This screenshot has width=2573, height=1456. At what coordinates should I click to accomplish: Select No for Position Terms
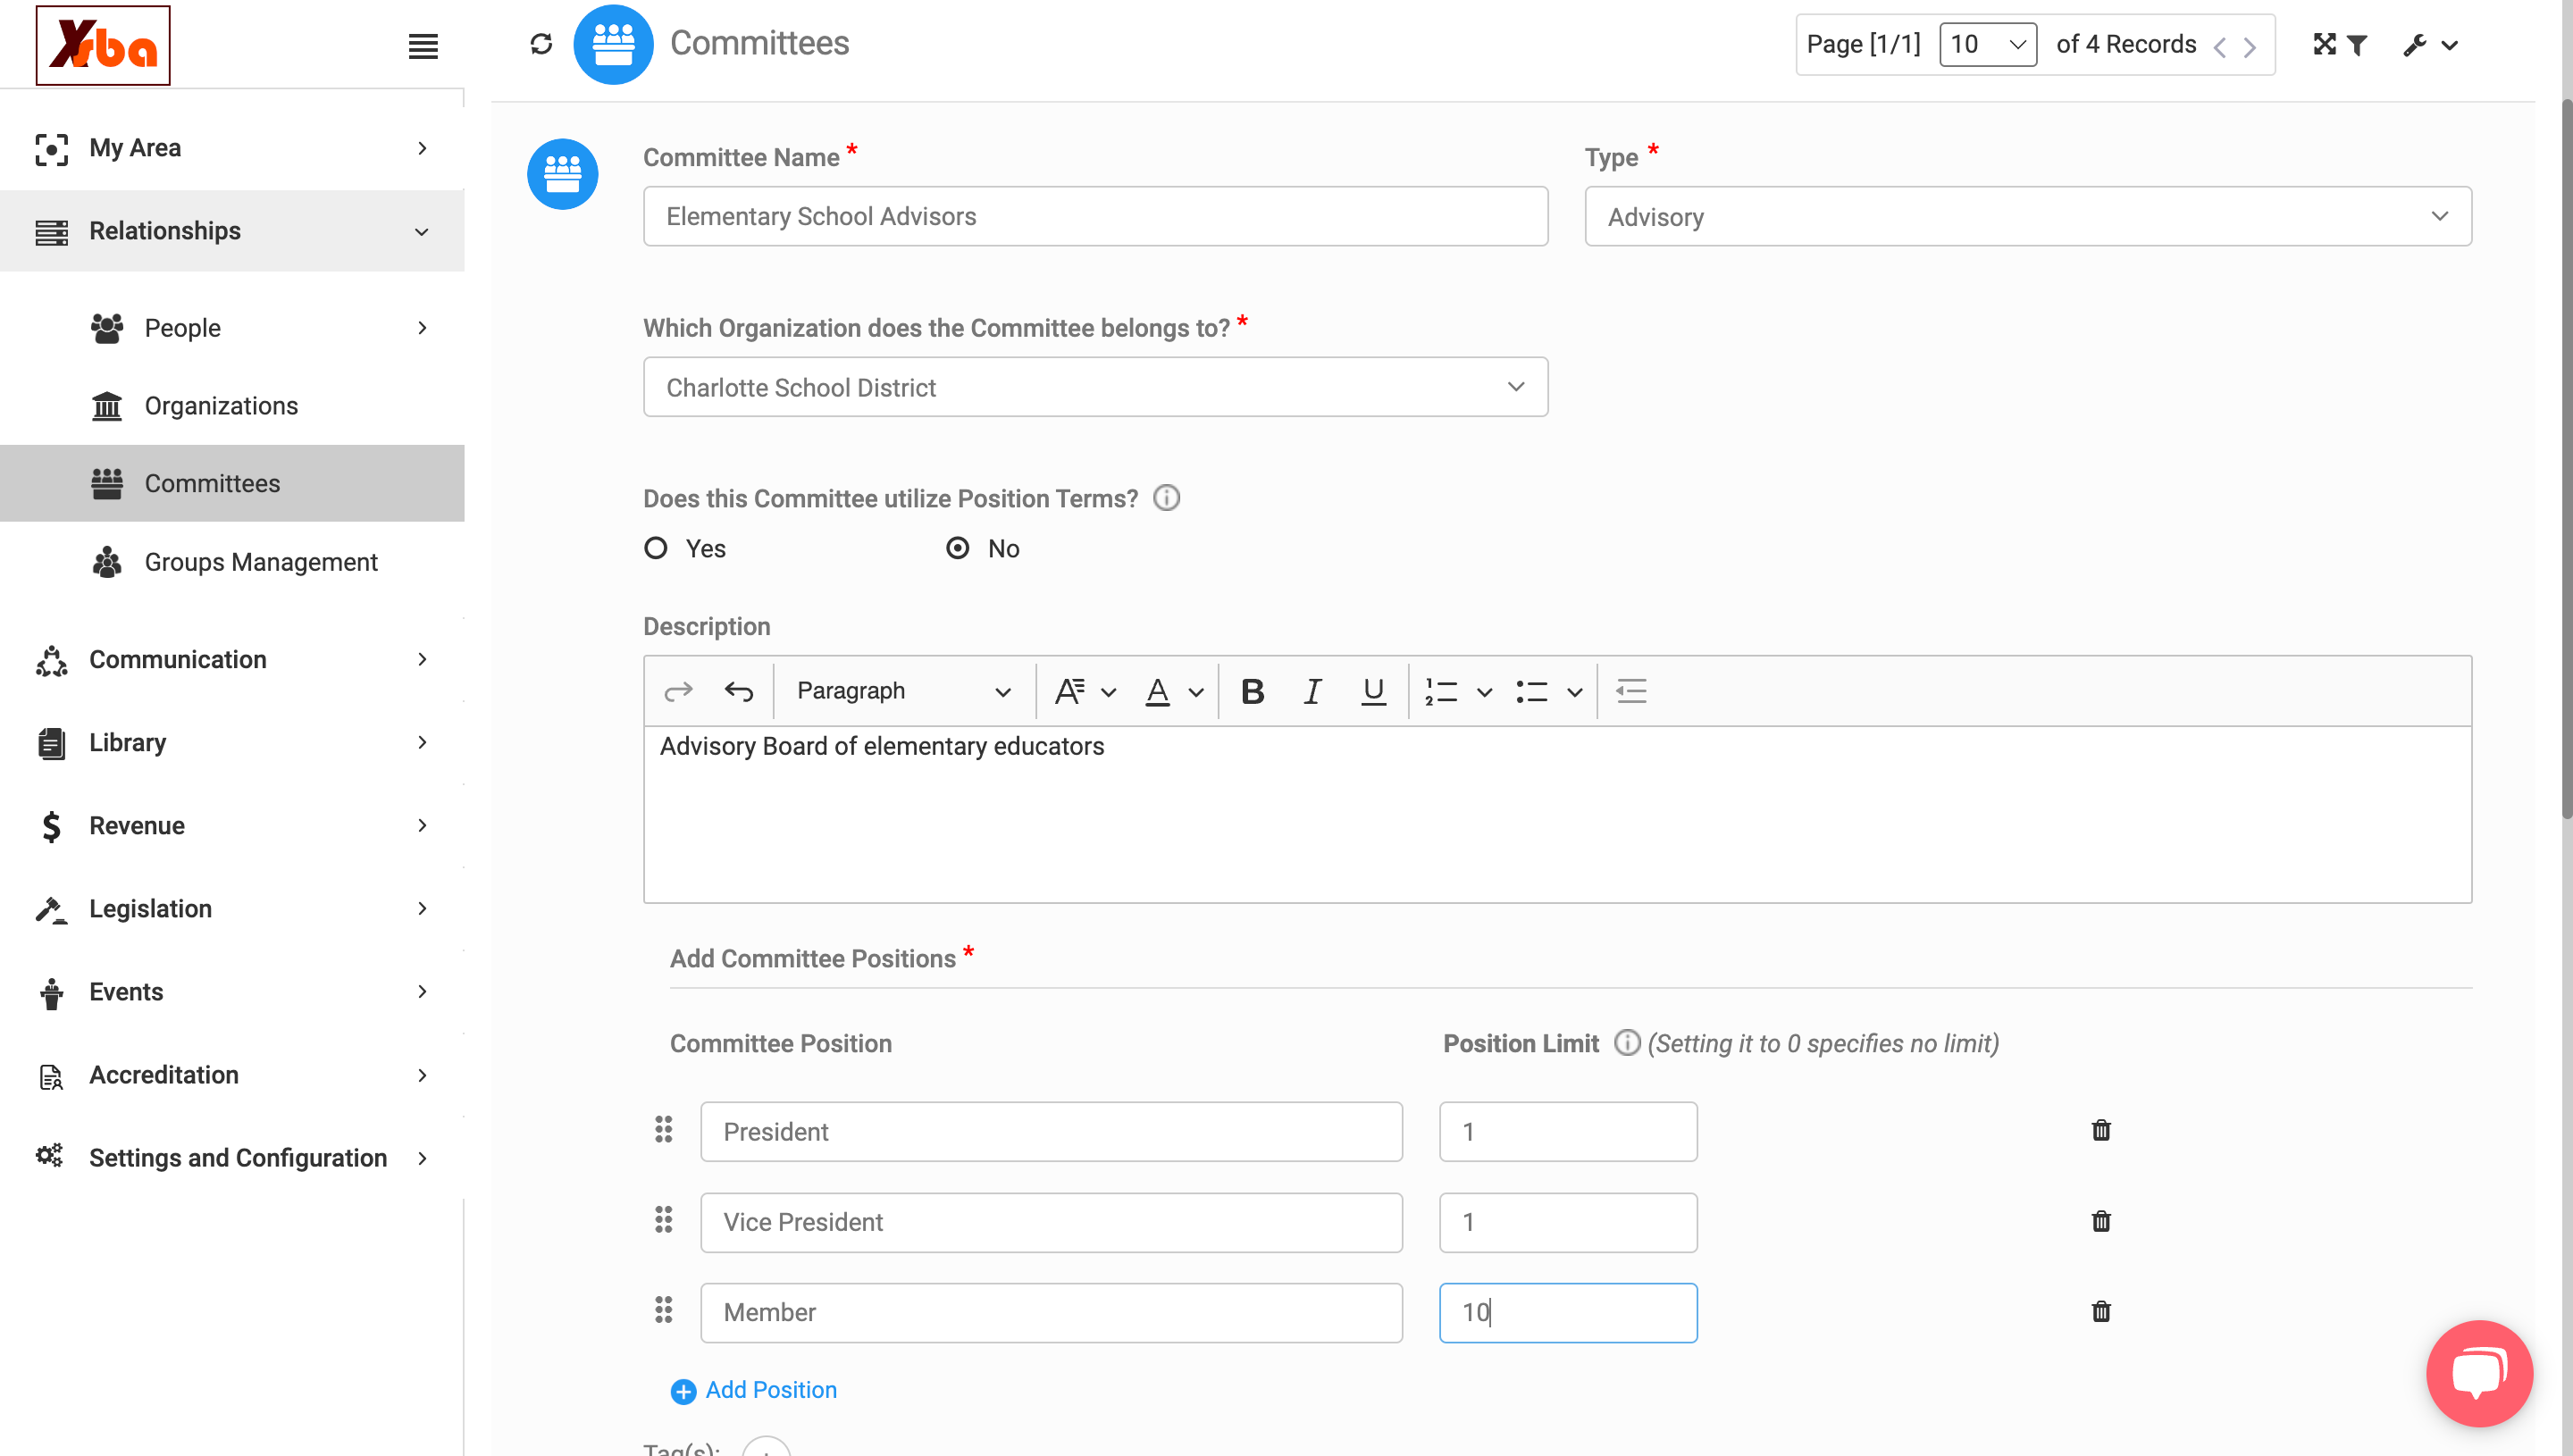[x=958, y=548]
